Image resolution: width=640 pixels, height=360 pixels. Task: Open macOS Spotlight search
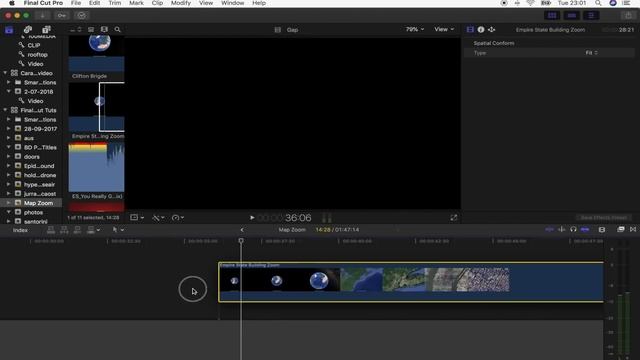[598, 3]
